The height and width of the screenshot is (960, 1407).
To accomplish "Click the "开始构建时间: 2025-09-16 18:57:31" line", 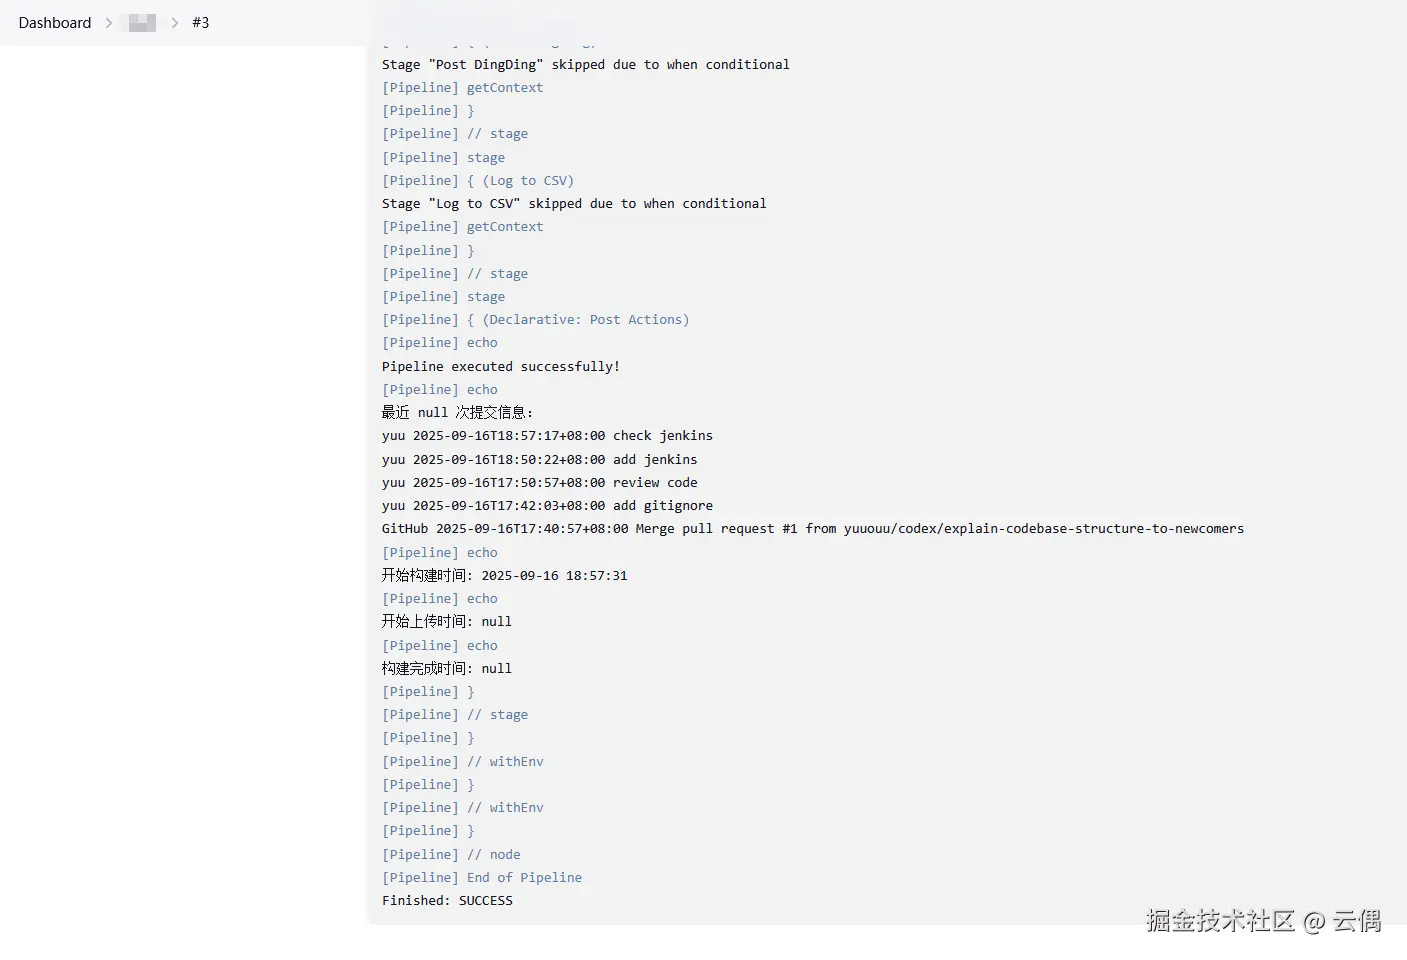I will click(505, 575).
